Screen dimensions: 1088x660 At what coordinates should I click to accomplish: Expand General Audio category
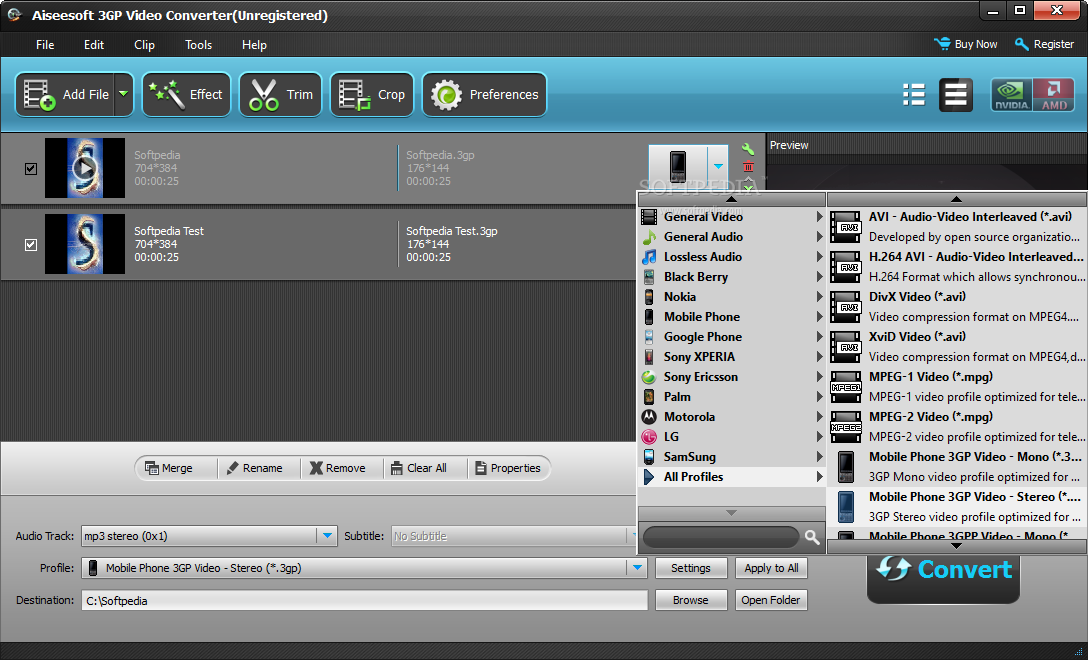731,237
